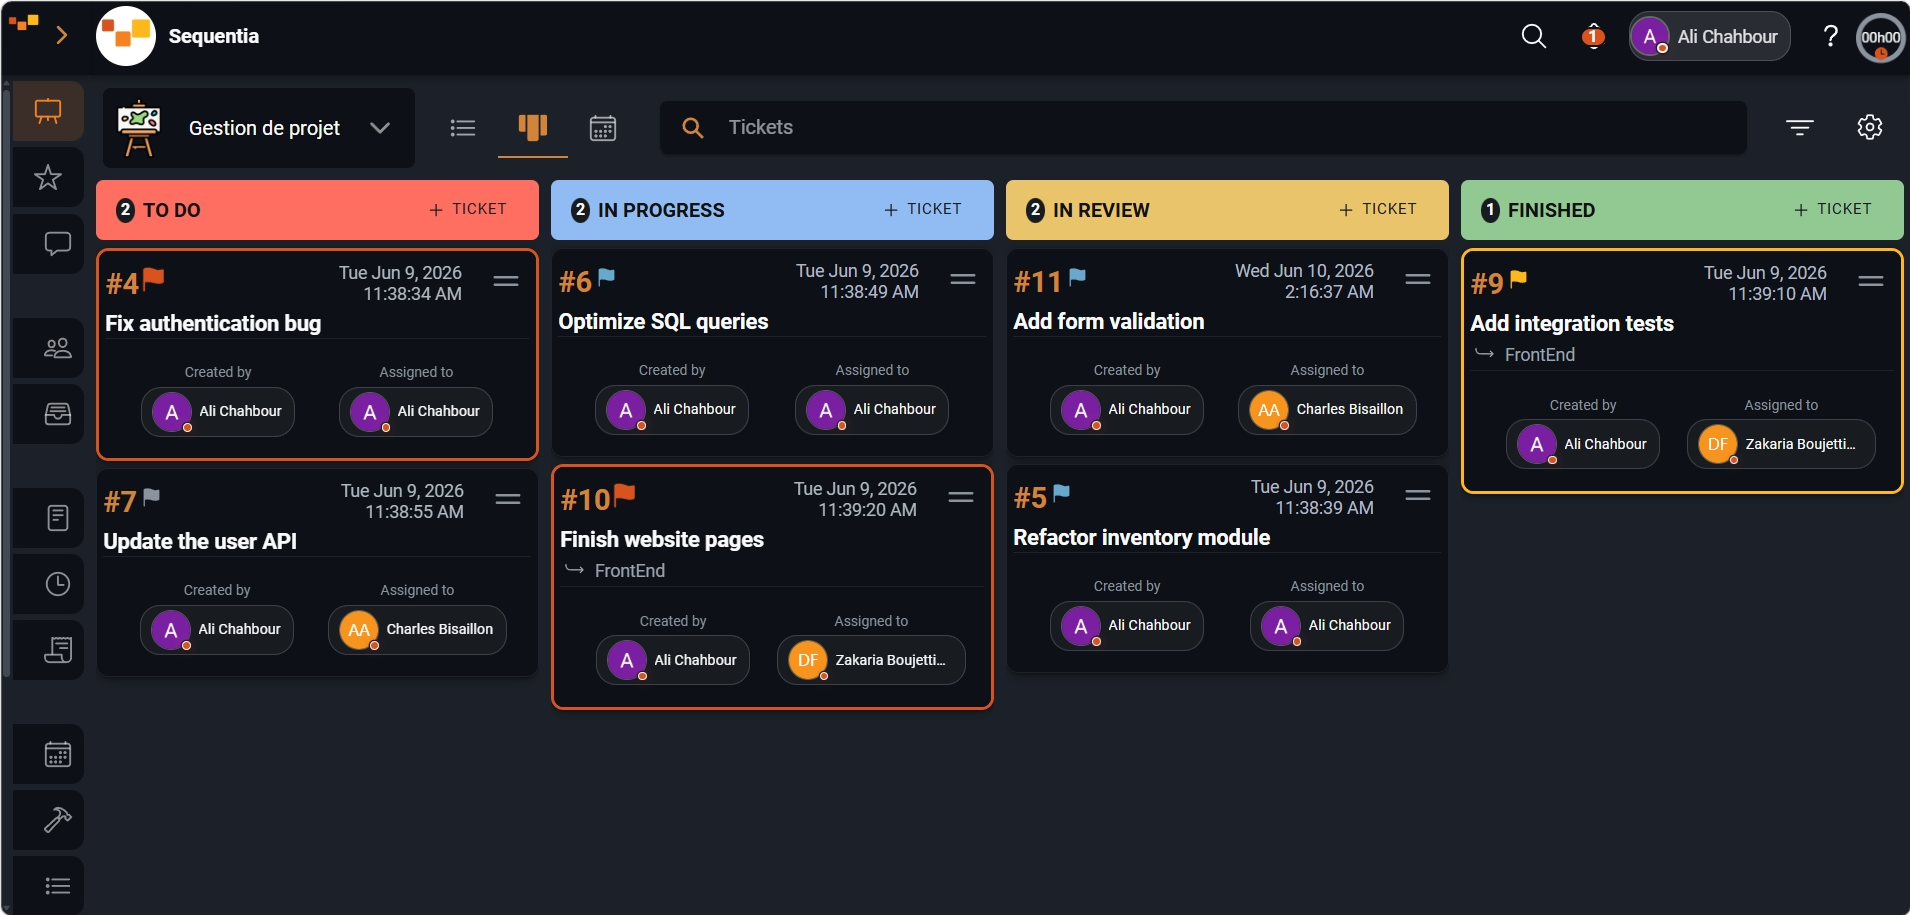The height and width of the screenshot is (915, 1910).
Task: Click the Sequentia logo in header
Action: coord(126,36)
